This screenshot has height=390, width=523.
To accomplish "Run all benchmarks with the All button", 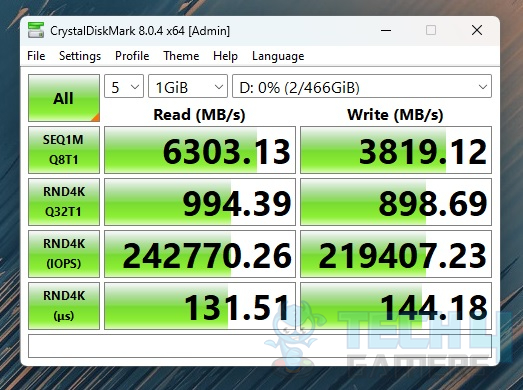I will (x=64, y=98).
